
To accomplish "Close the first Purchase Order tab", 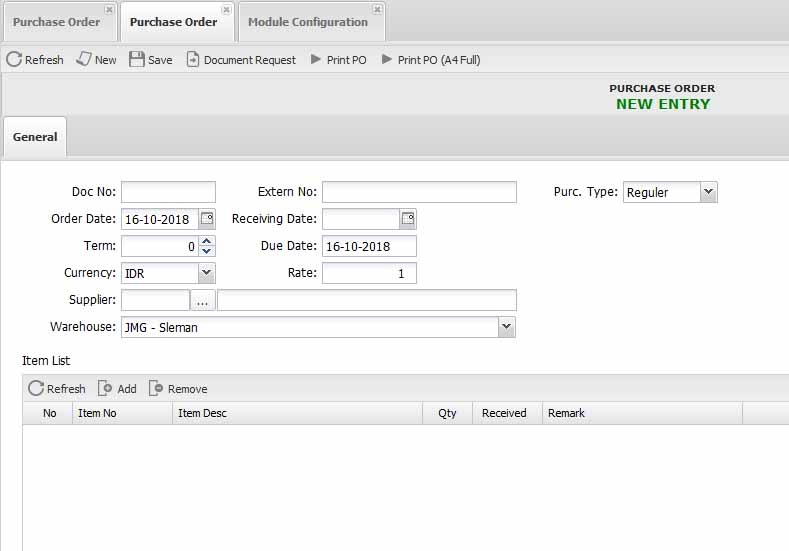I will [109, 10].
